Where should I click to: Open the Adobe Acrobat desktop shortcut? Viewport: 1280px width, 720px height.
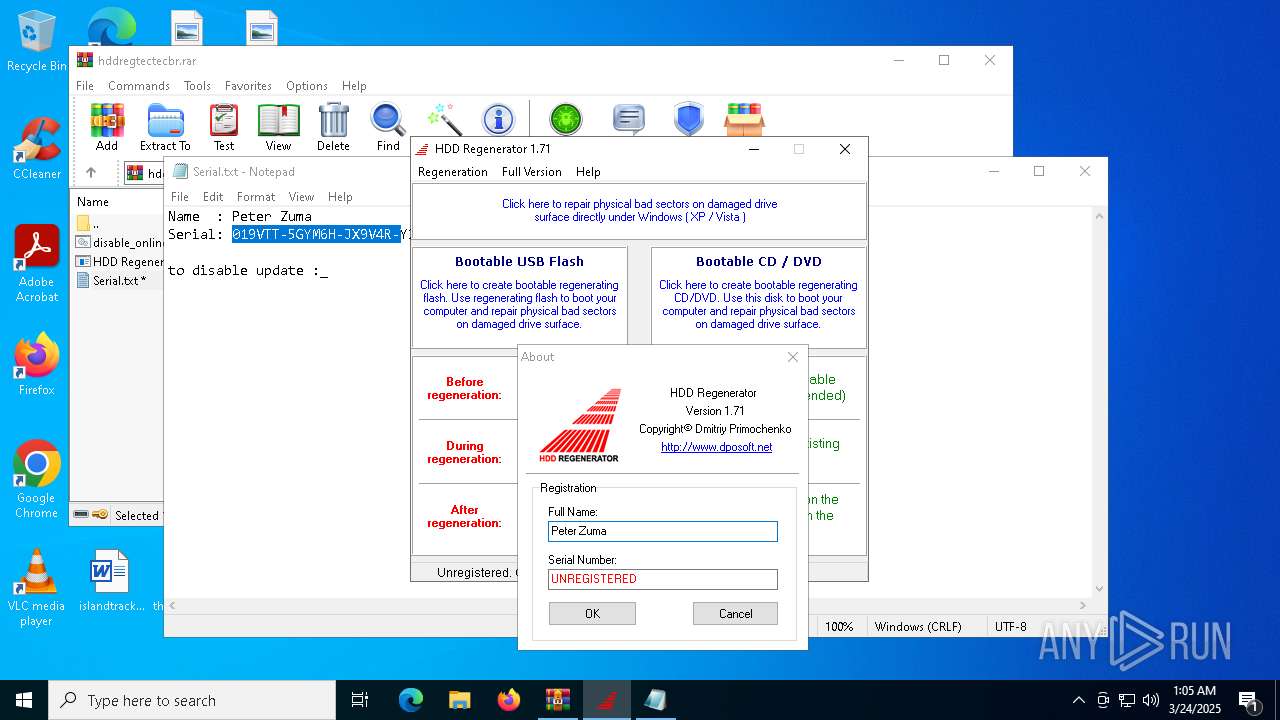point(37,264)
